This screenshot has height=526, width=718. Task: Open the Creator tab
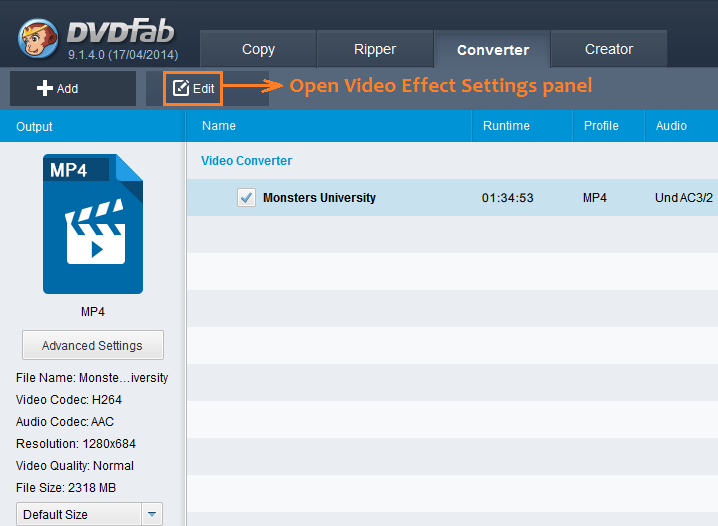(x=609, y=49)
